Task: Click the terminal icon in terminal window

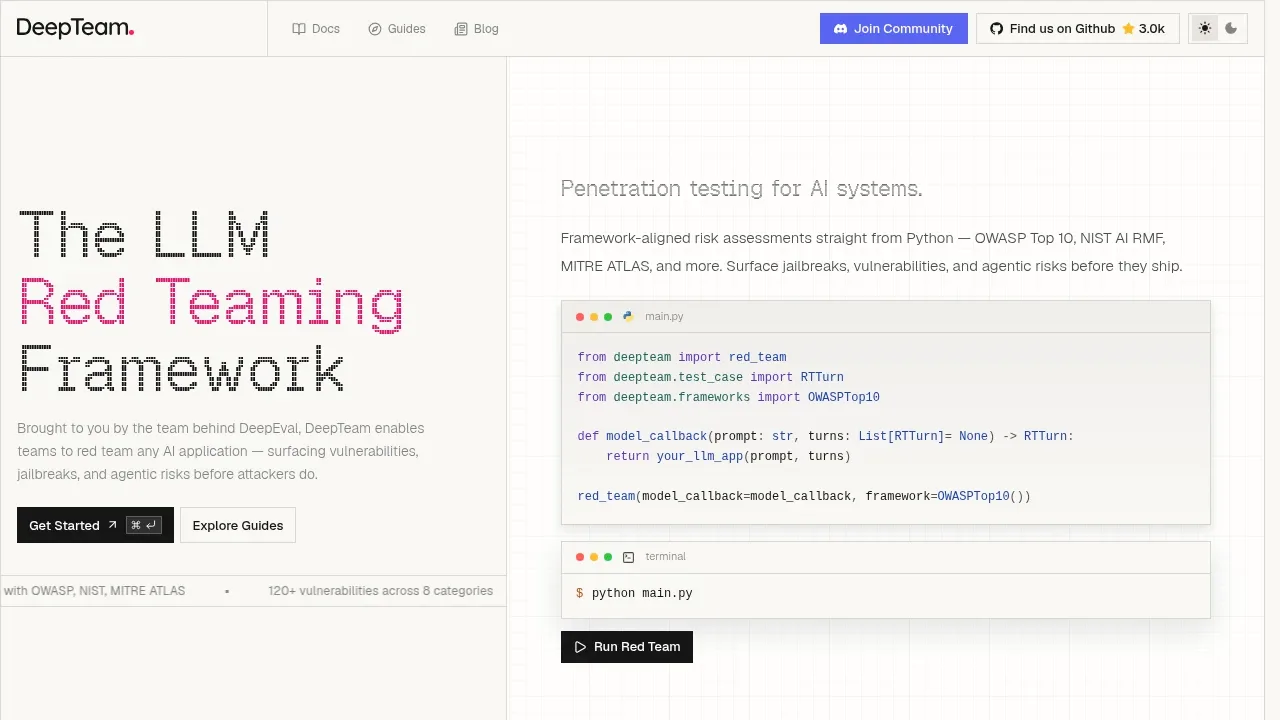Action: (x=629, y=557)
